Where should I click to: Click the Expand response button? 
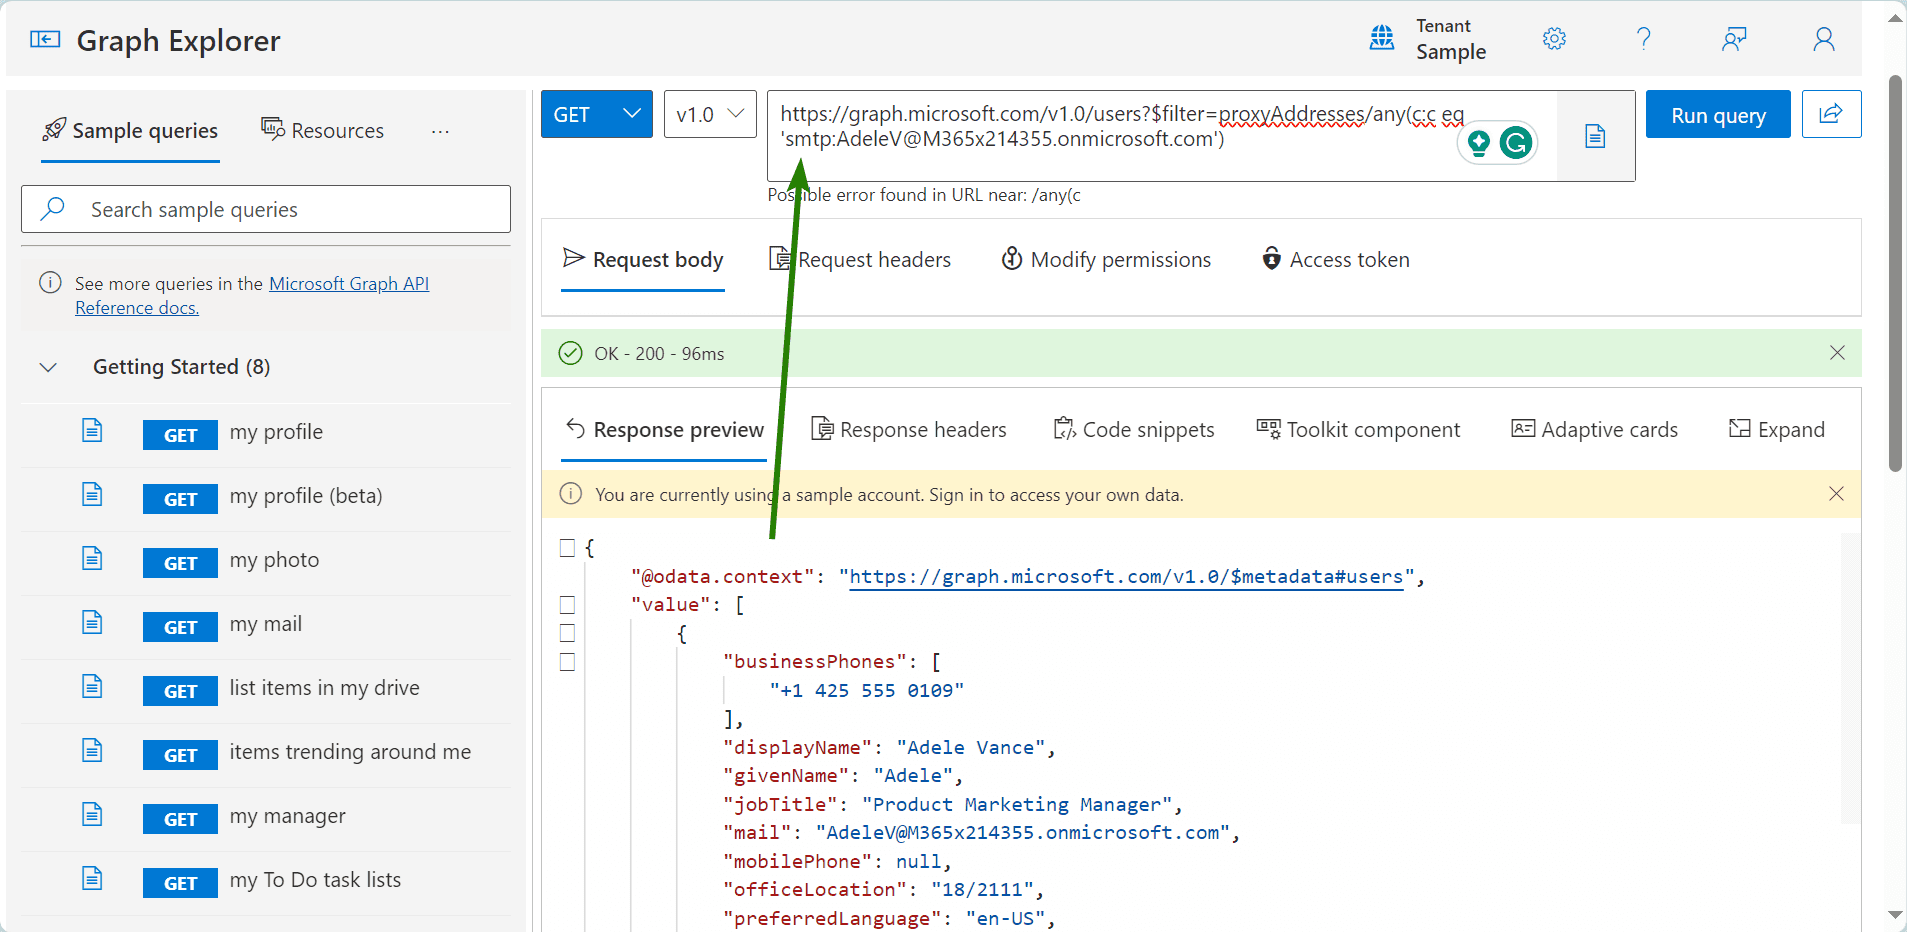coord(1777,430)
